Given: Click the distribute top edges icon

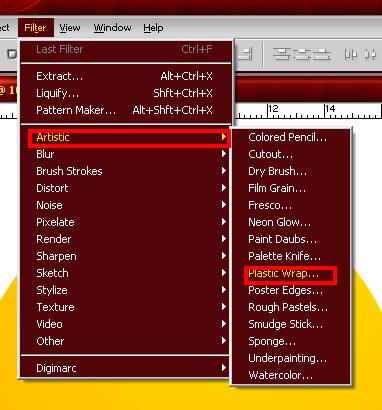Looking at the screenshot, I should coord(283,54).
